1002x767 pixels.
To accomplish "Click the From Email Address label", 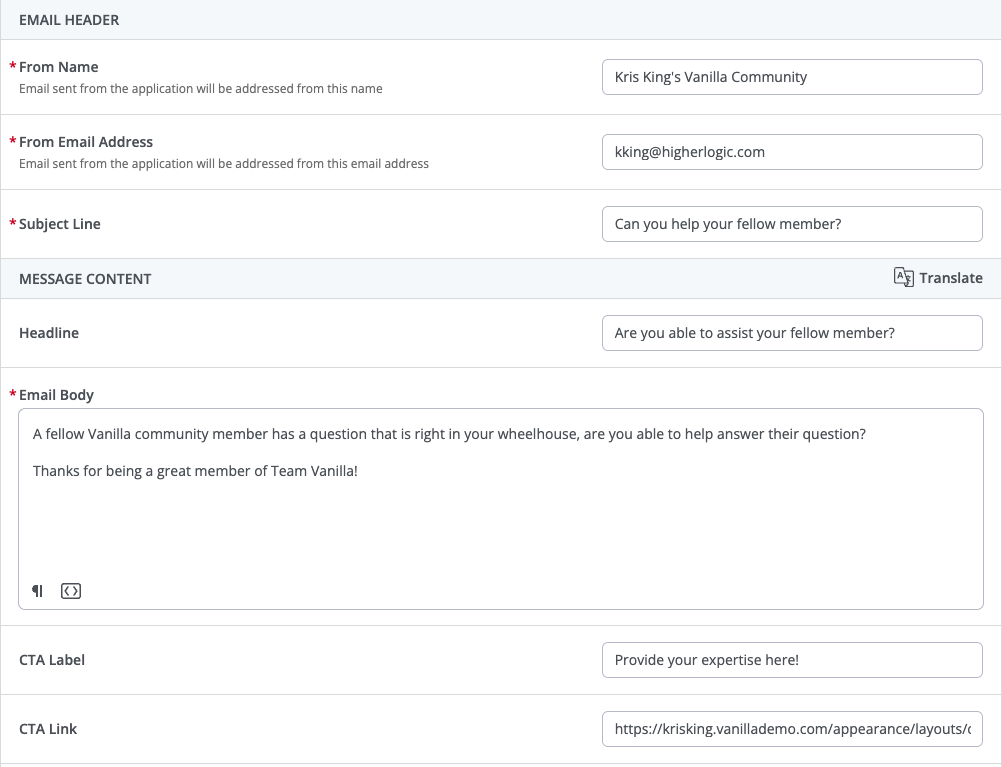I will 86,142.
